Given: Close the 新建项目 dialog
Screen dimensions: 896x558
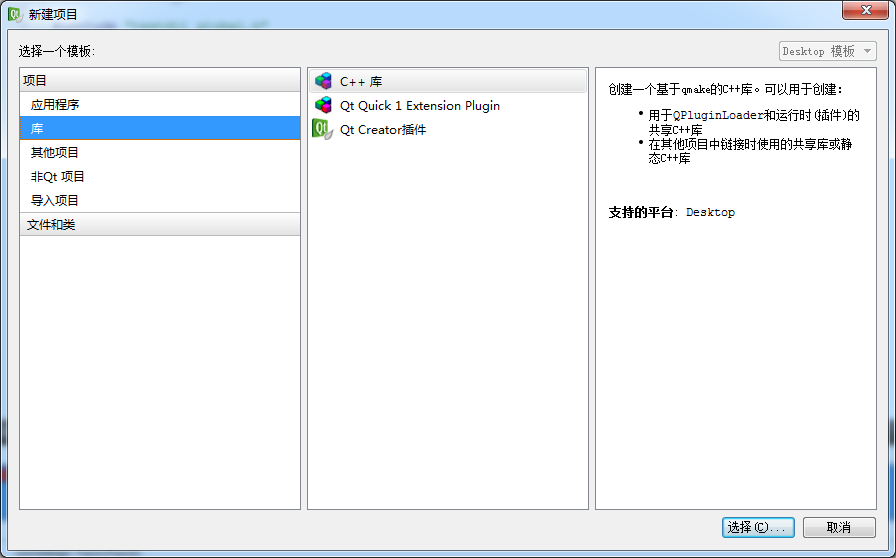Looking at the screenshot, I should pos(866,10).
